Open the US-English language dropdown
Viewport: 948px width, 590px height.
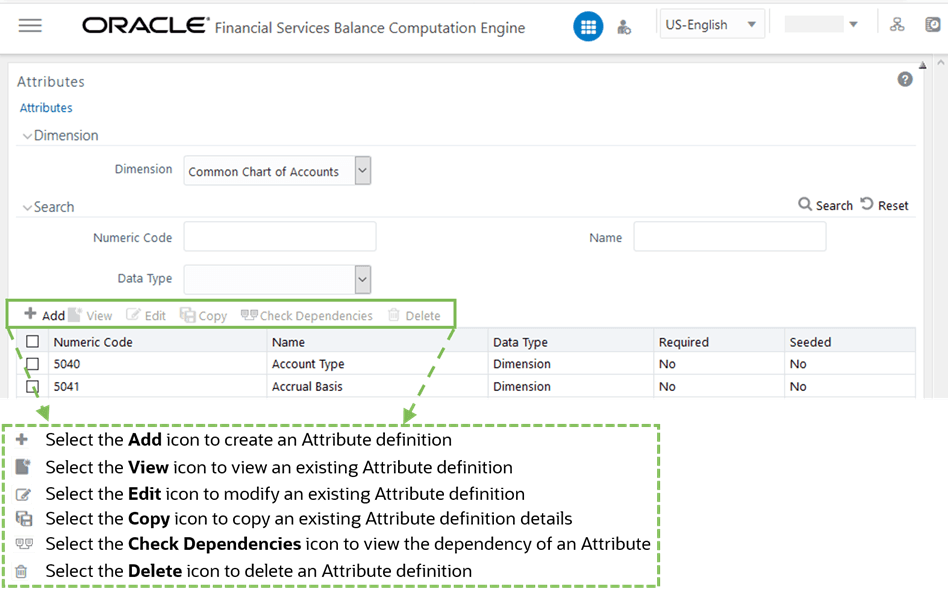click(x=712, y=25)
